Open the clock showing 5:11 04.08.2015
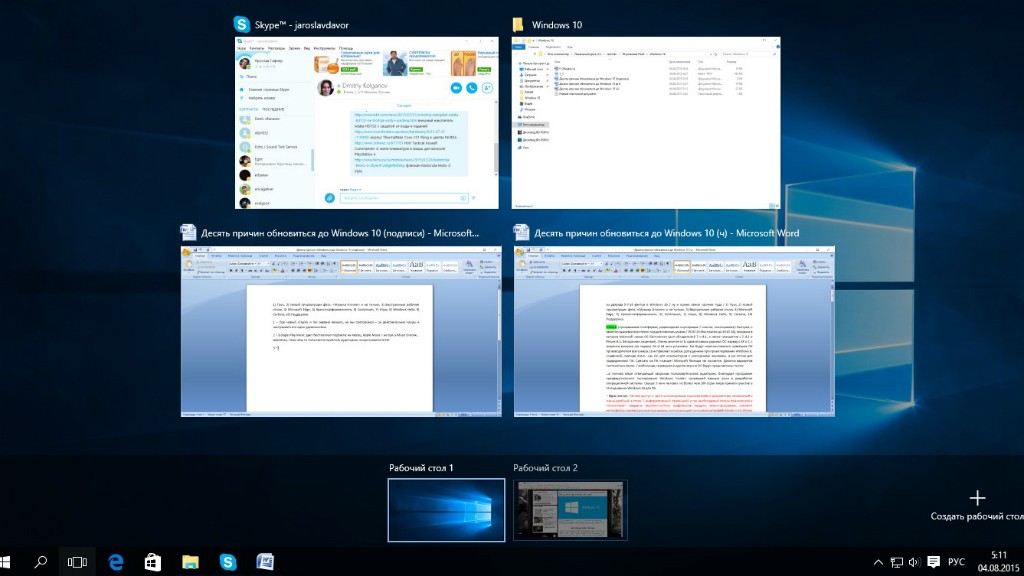Viewport: 1024px width, 576px height. (x=999, y=562)
